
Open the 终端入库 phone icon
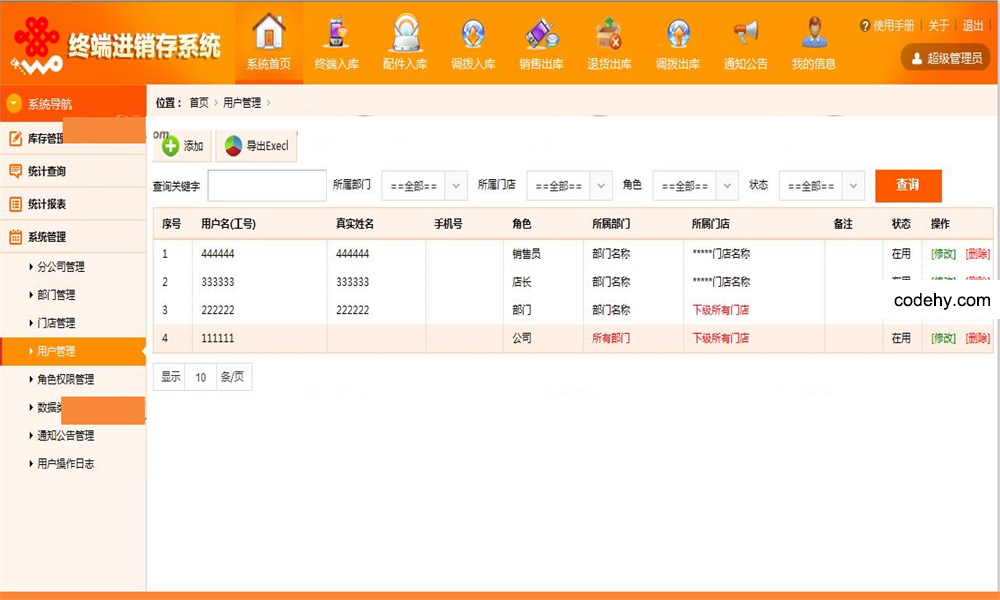tap(337, 32)
